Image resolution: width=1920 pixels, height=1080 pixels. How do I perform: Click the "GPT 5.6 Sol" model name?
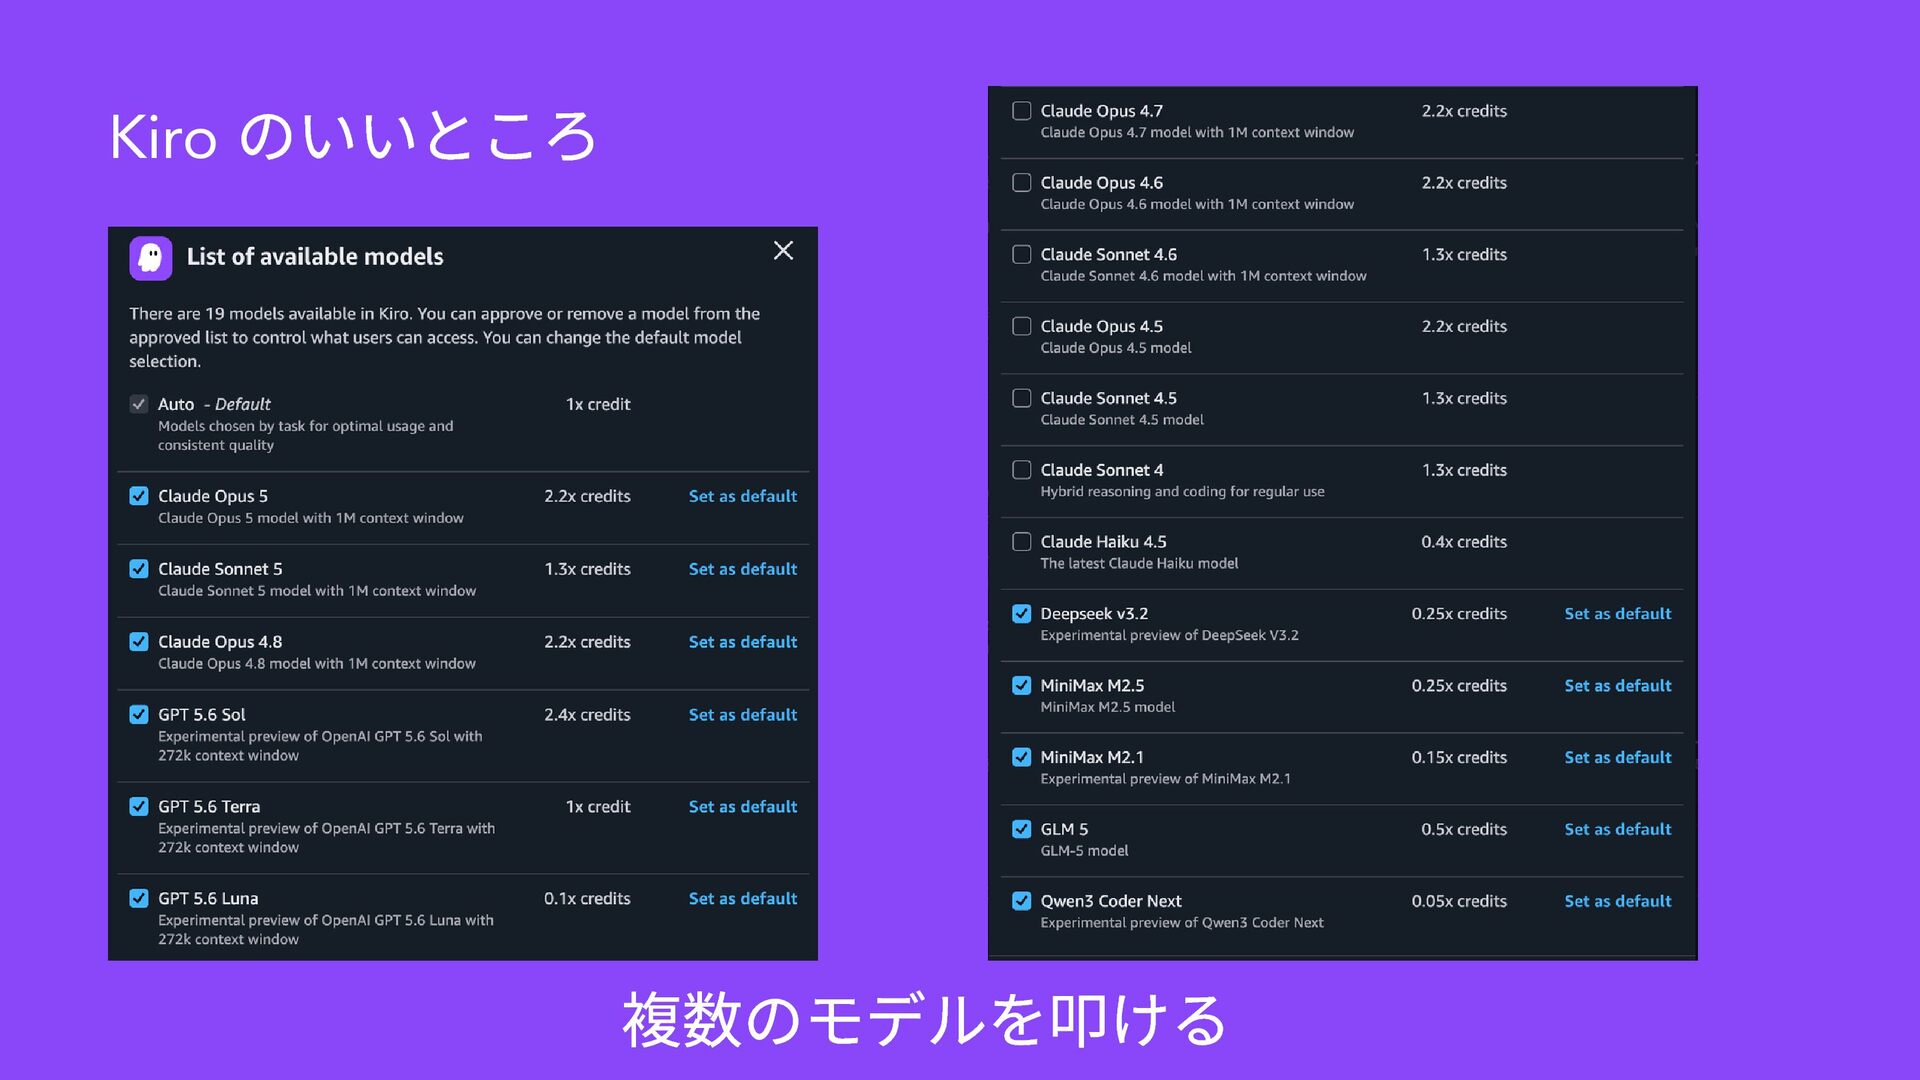(x=202, y=715)
